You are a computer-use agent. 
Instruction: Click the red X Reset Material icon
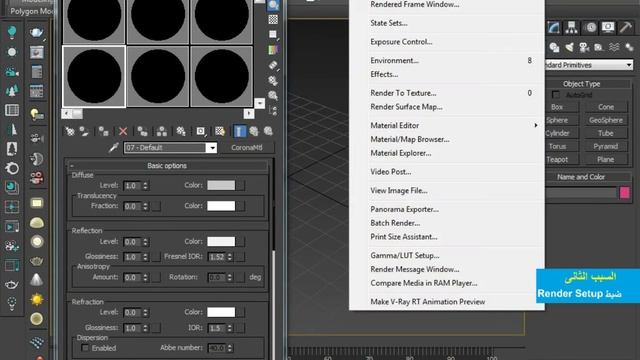click(123, 131)
